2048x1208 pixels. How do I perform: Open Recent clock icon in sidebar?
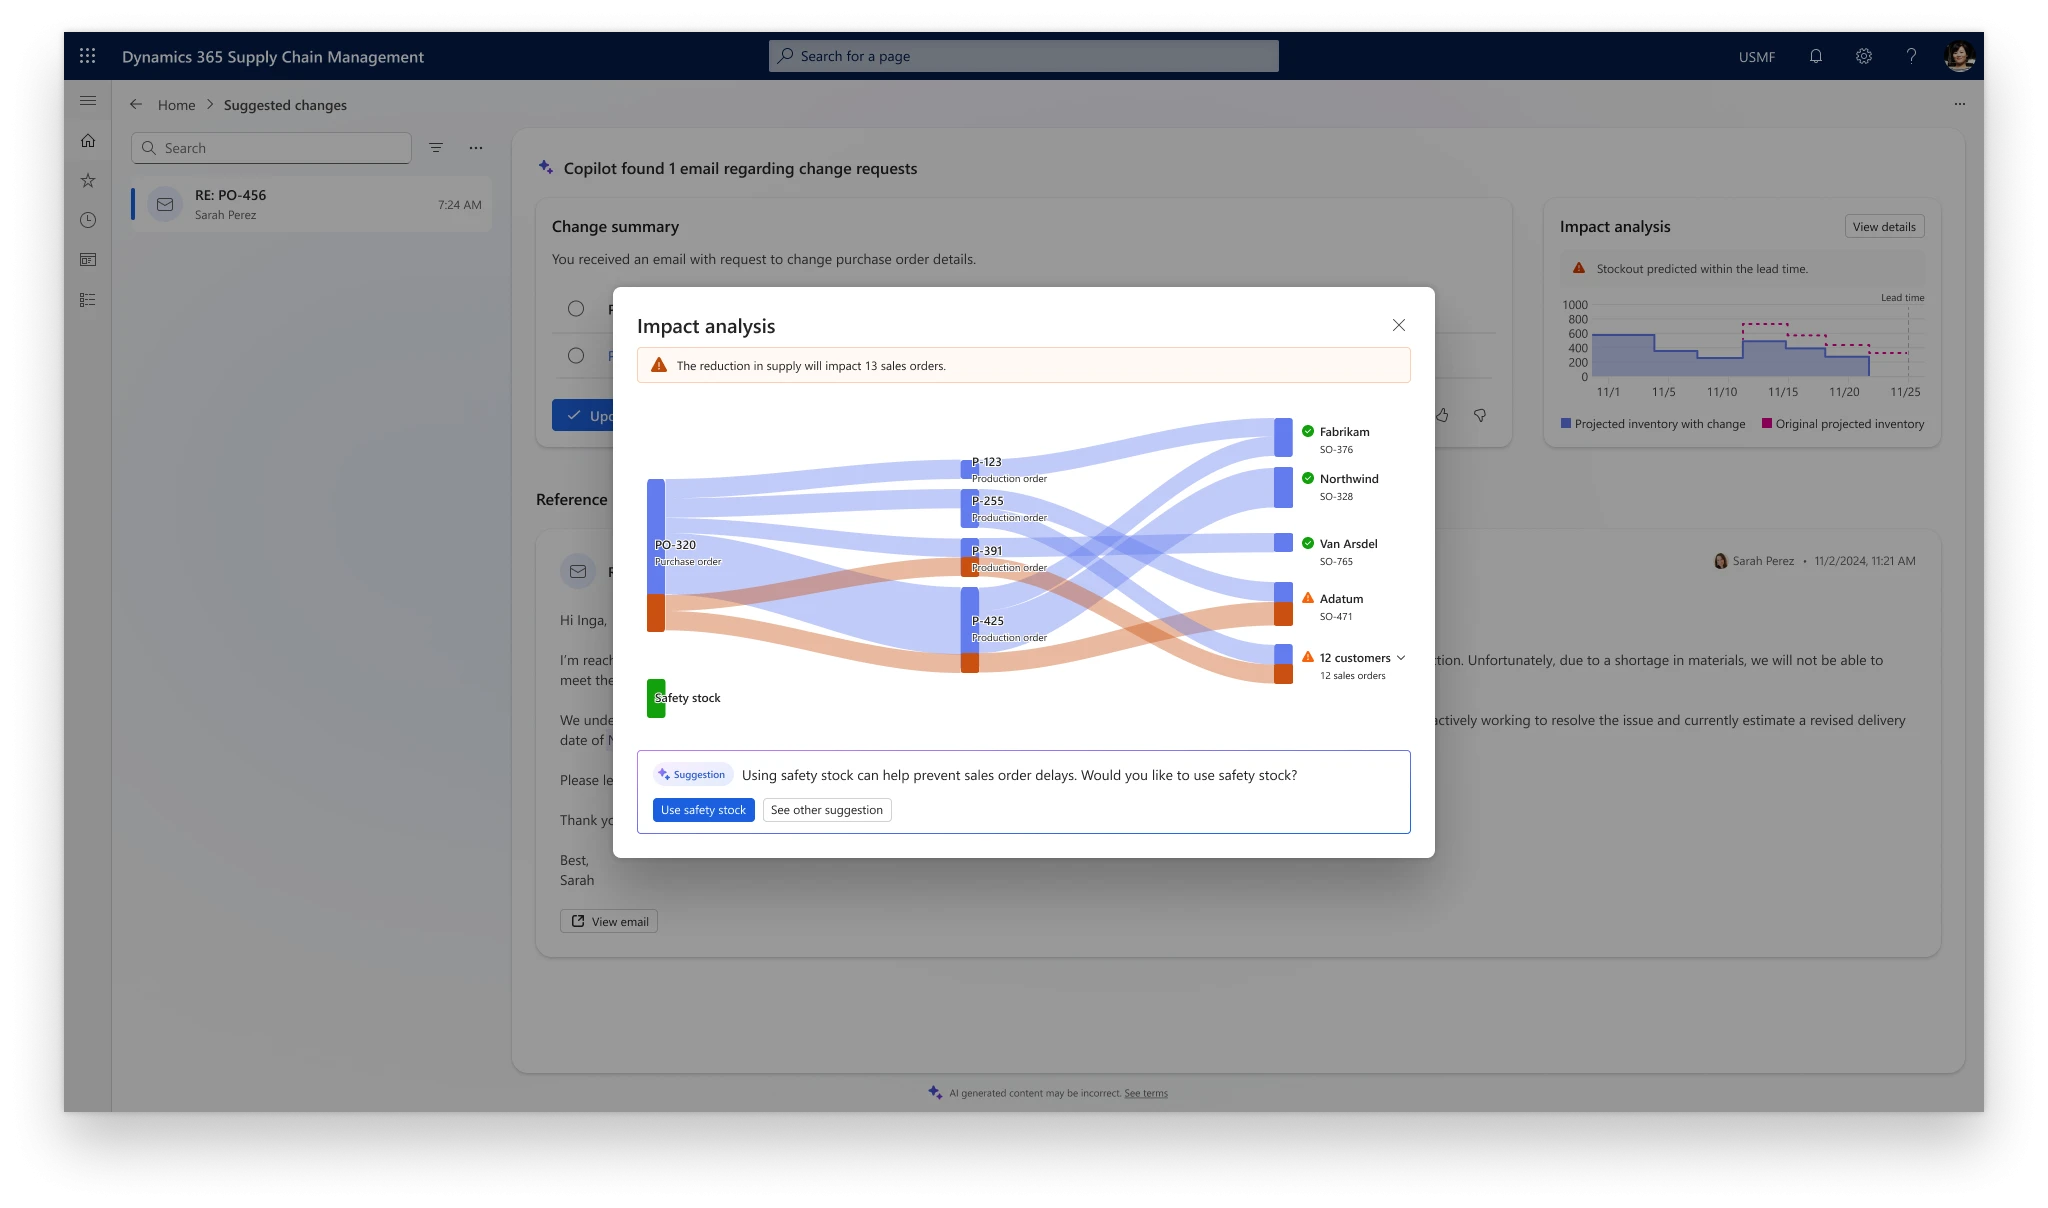pyautogui.click(x=88, y=220)
